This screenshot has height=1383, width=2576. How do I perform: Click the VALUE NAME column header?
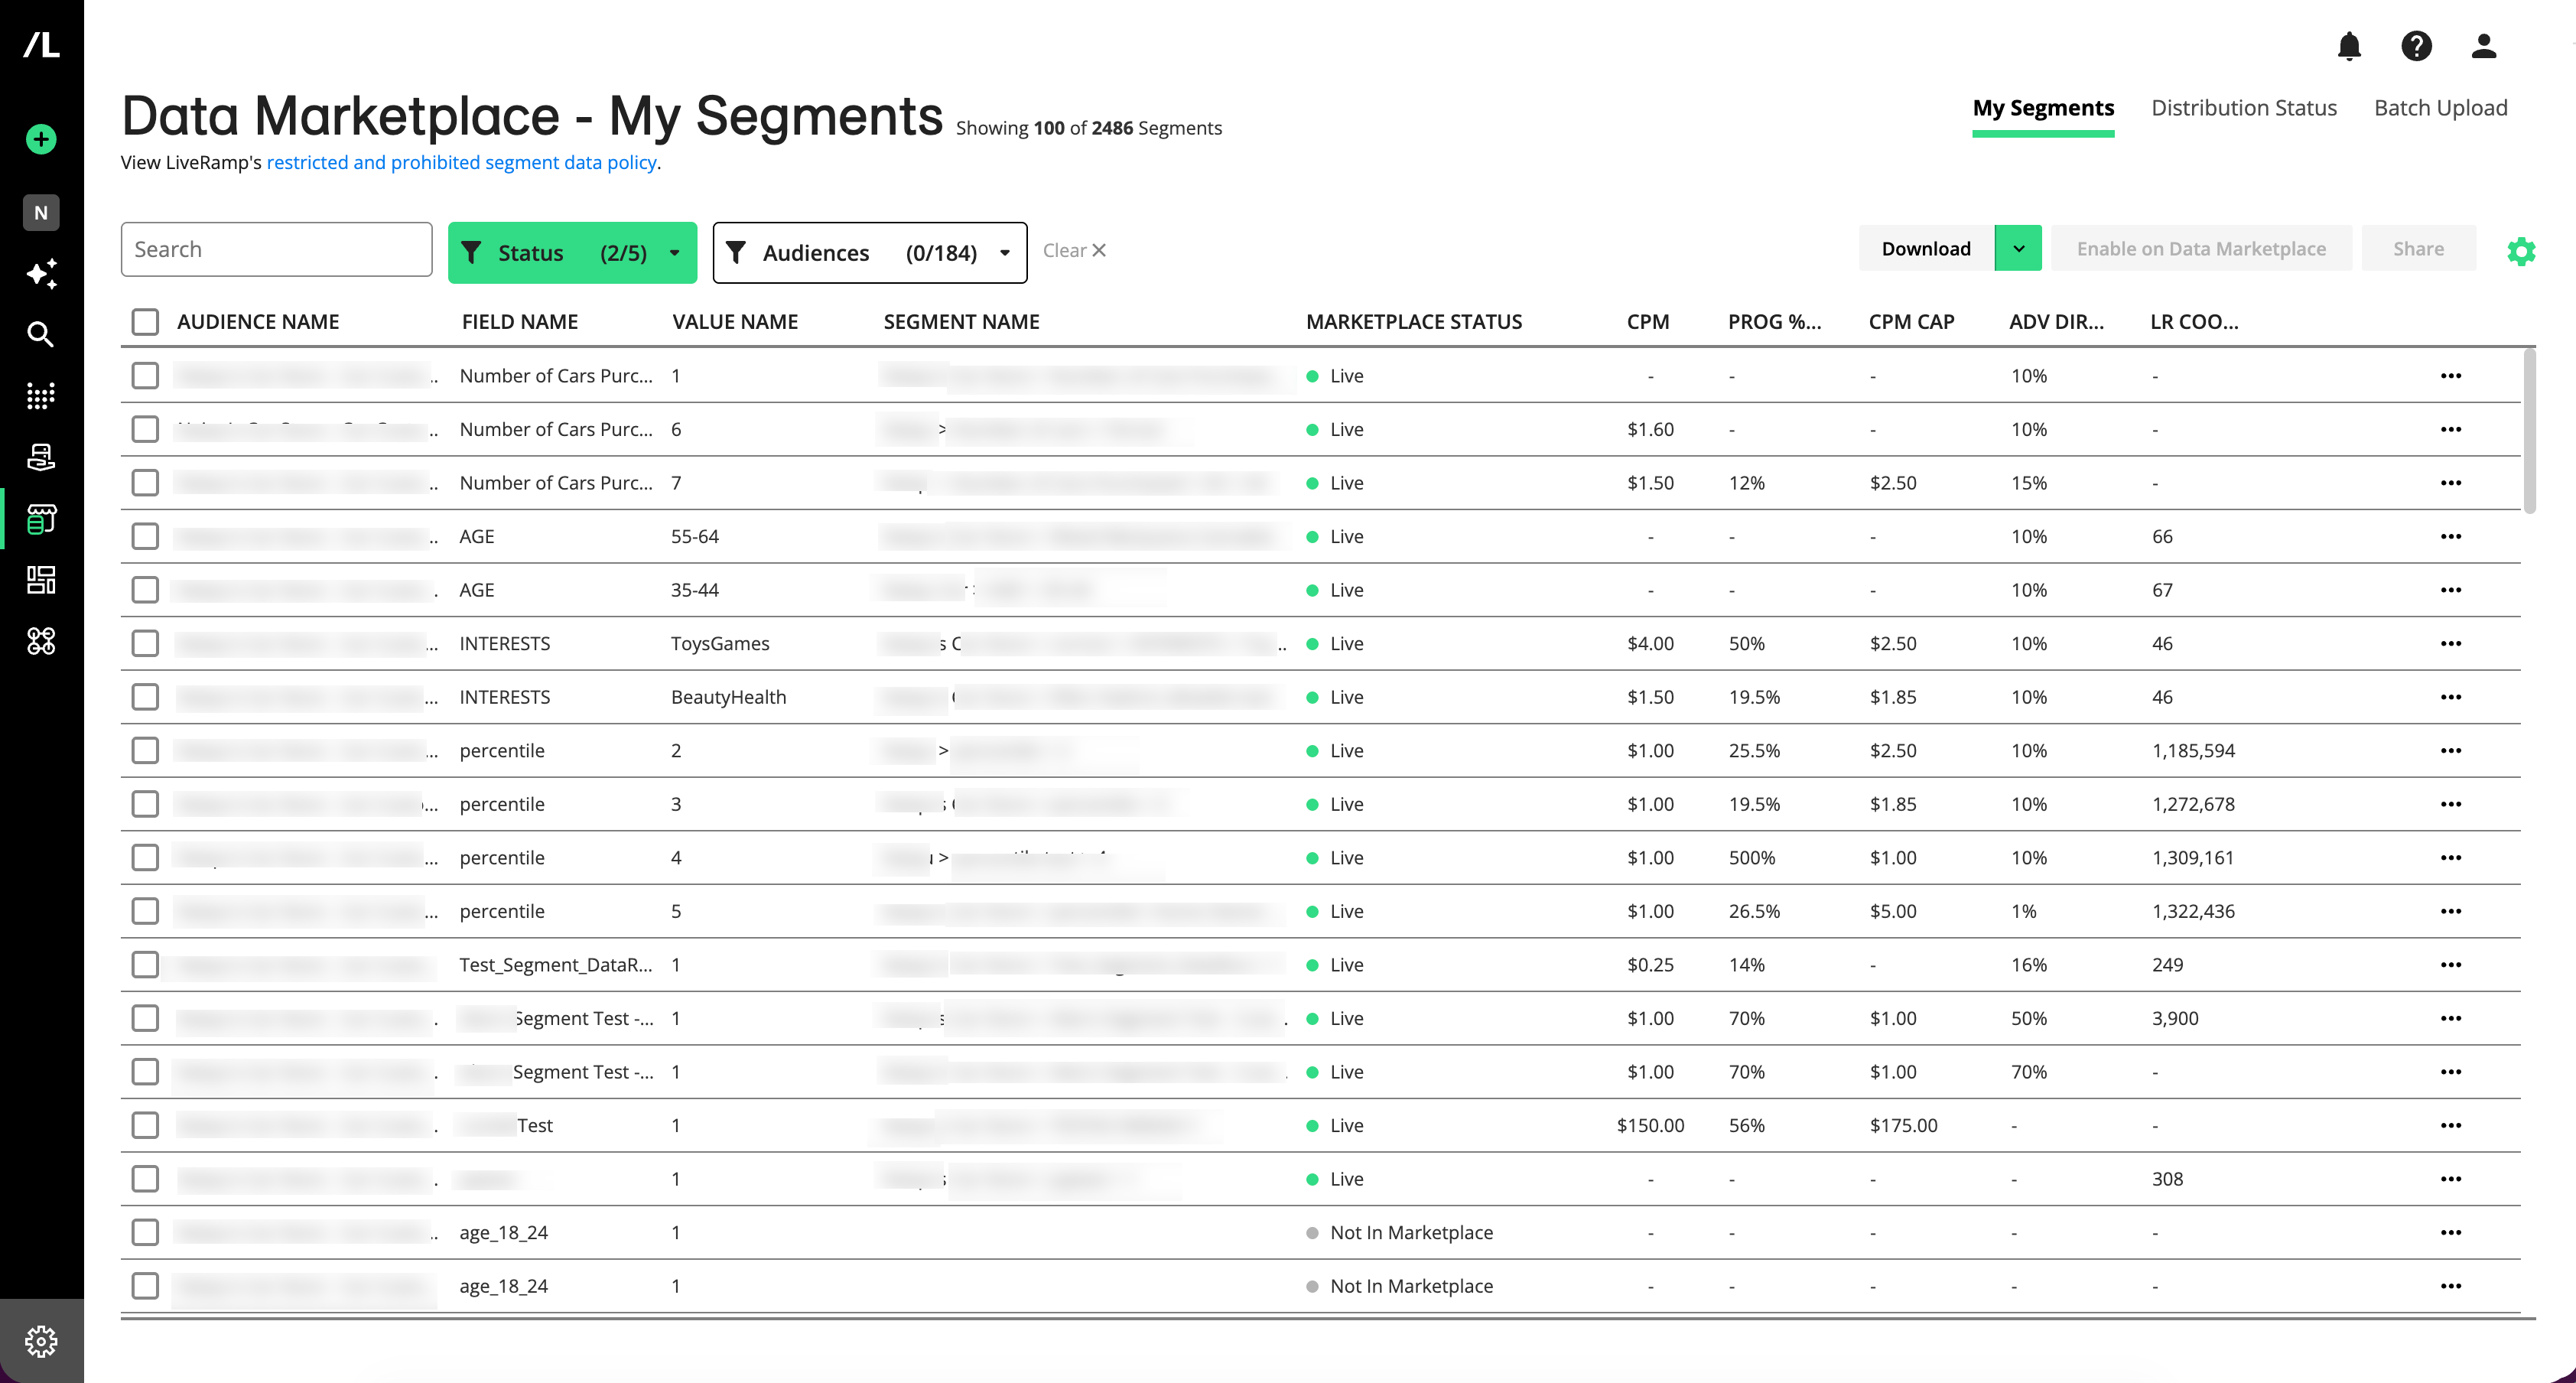click(735, 321)
